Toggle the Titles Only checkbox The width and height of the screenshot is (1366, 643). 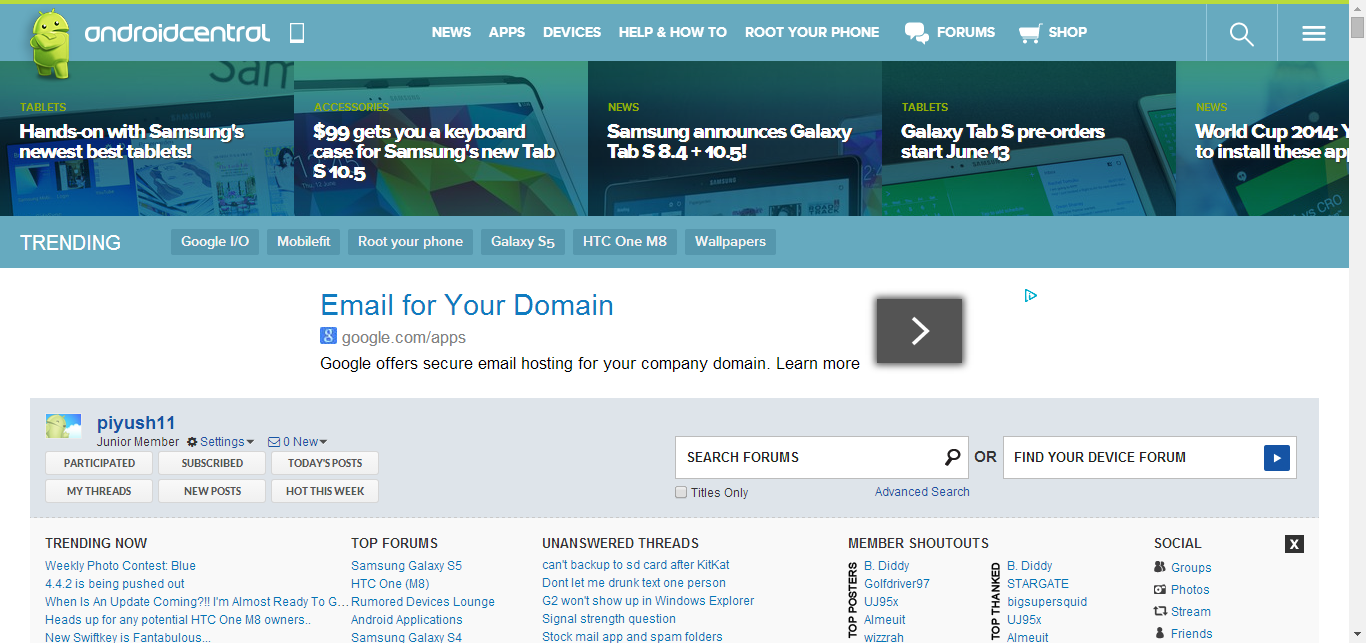pyautogui.click(x=681, y=492)
